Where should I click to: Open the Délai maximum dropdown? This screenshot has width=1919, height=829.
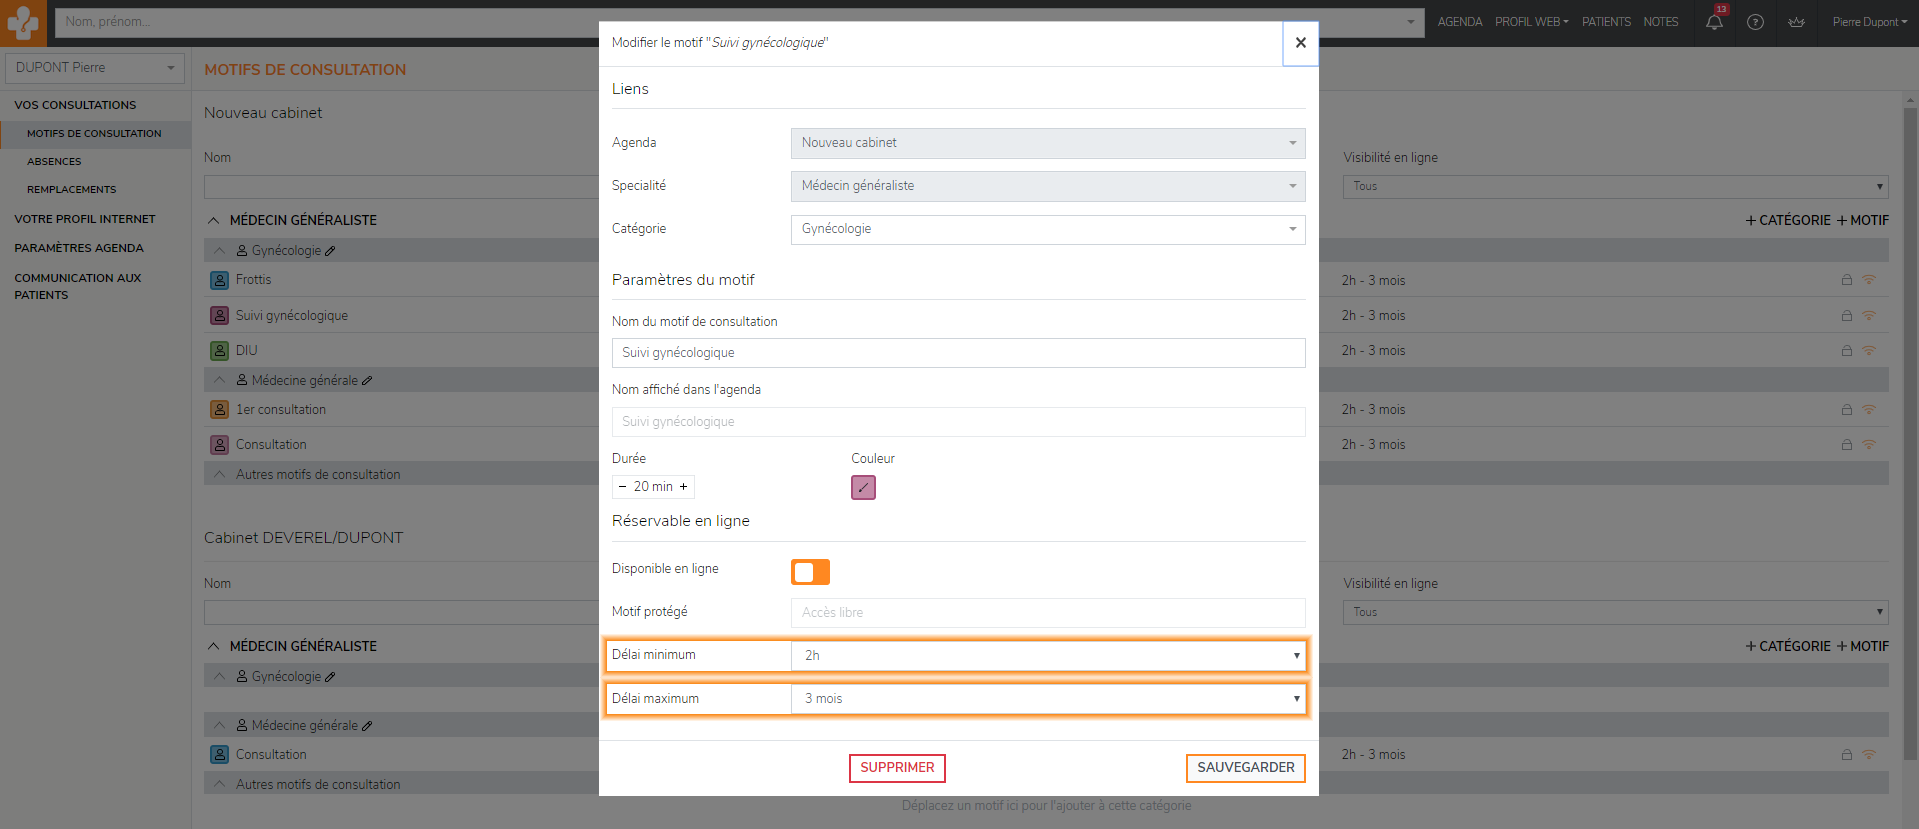tap(1047, 699)
